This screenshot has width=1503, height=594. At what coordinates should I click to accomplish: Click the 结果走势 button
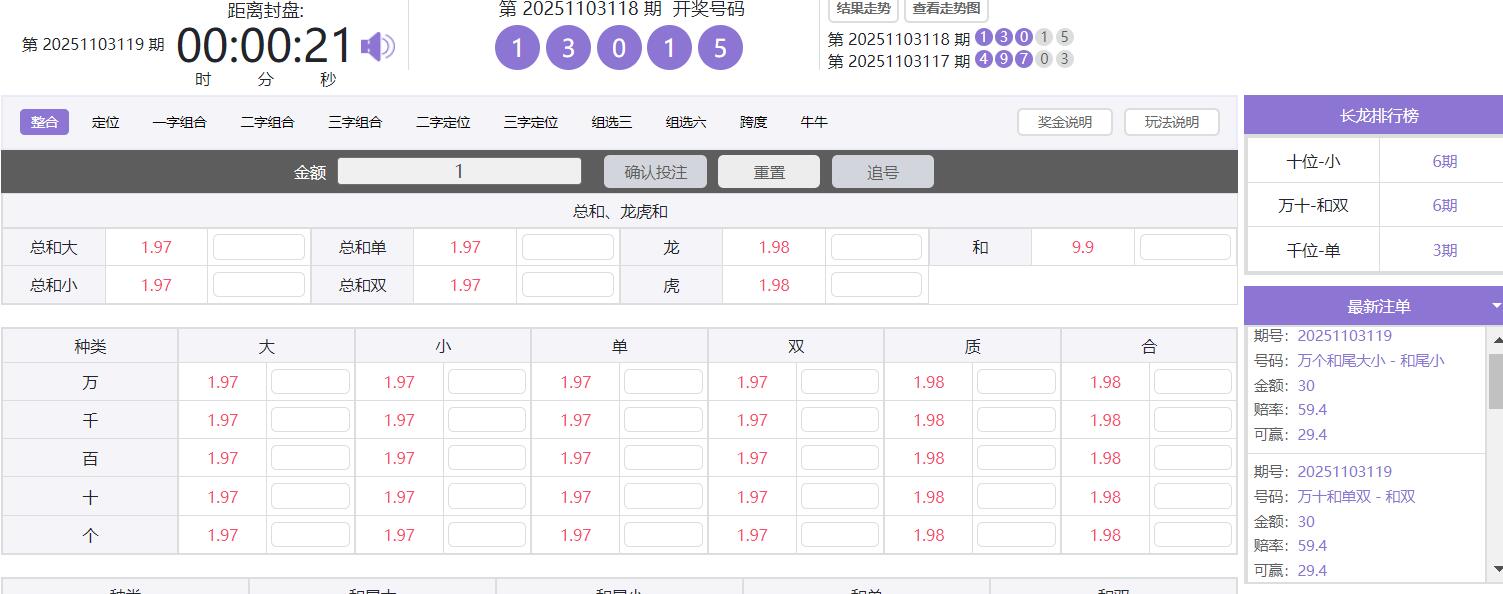coord(861,10)
